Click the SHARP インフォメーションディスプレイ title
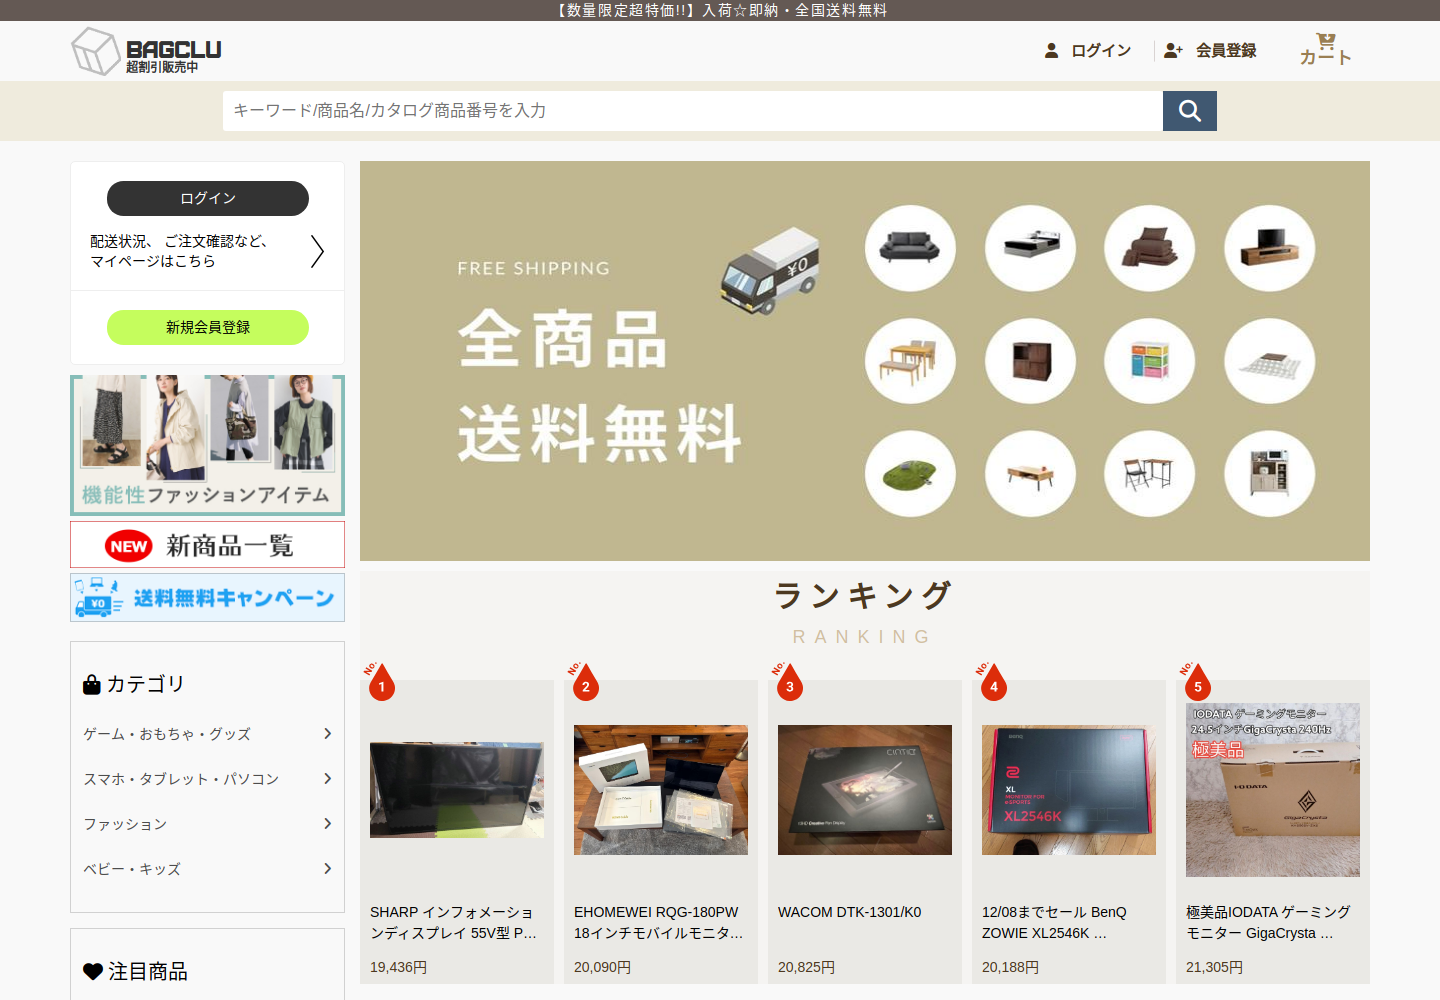Viewport: 1440px width, 1000px height. [454, 922]
